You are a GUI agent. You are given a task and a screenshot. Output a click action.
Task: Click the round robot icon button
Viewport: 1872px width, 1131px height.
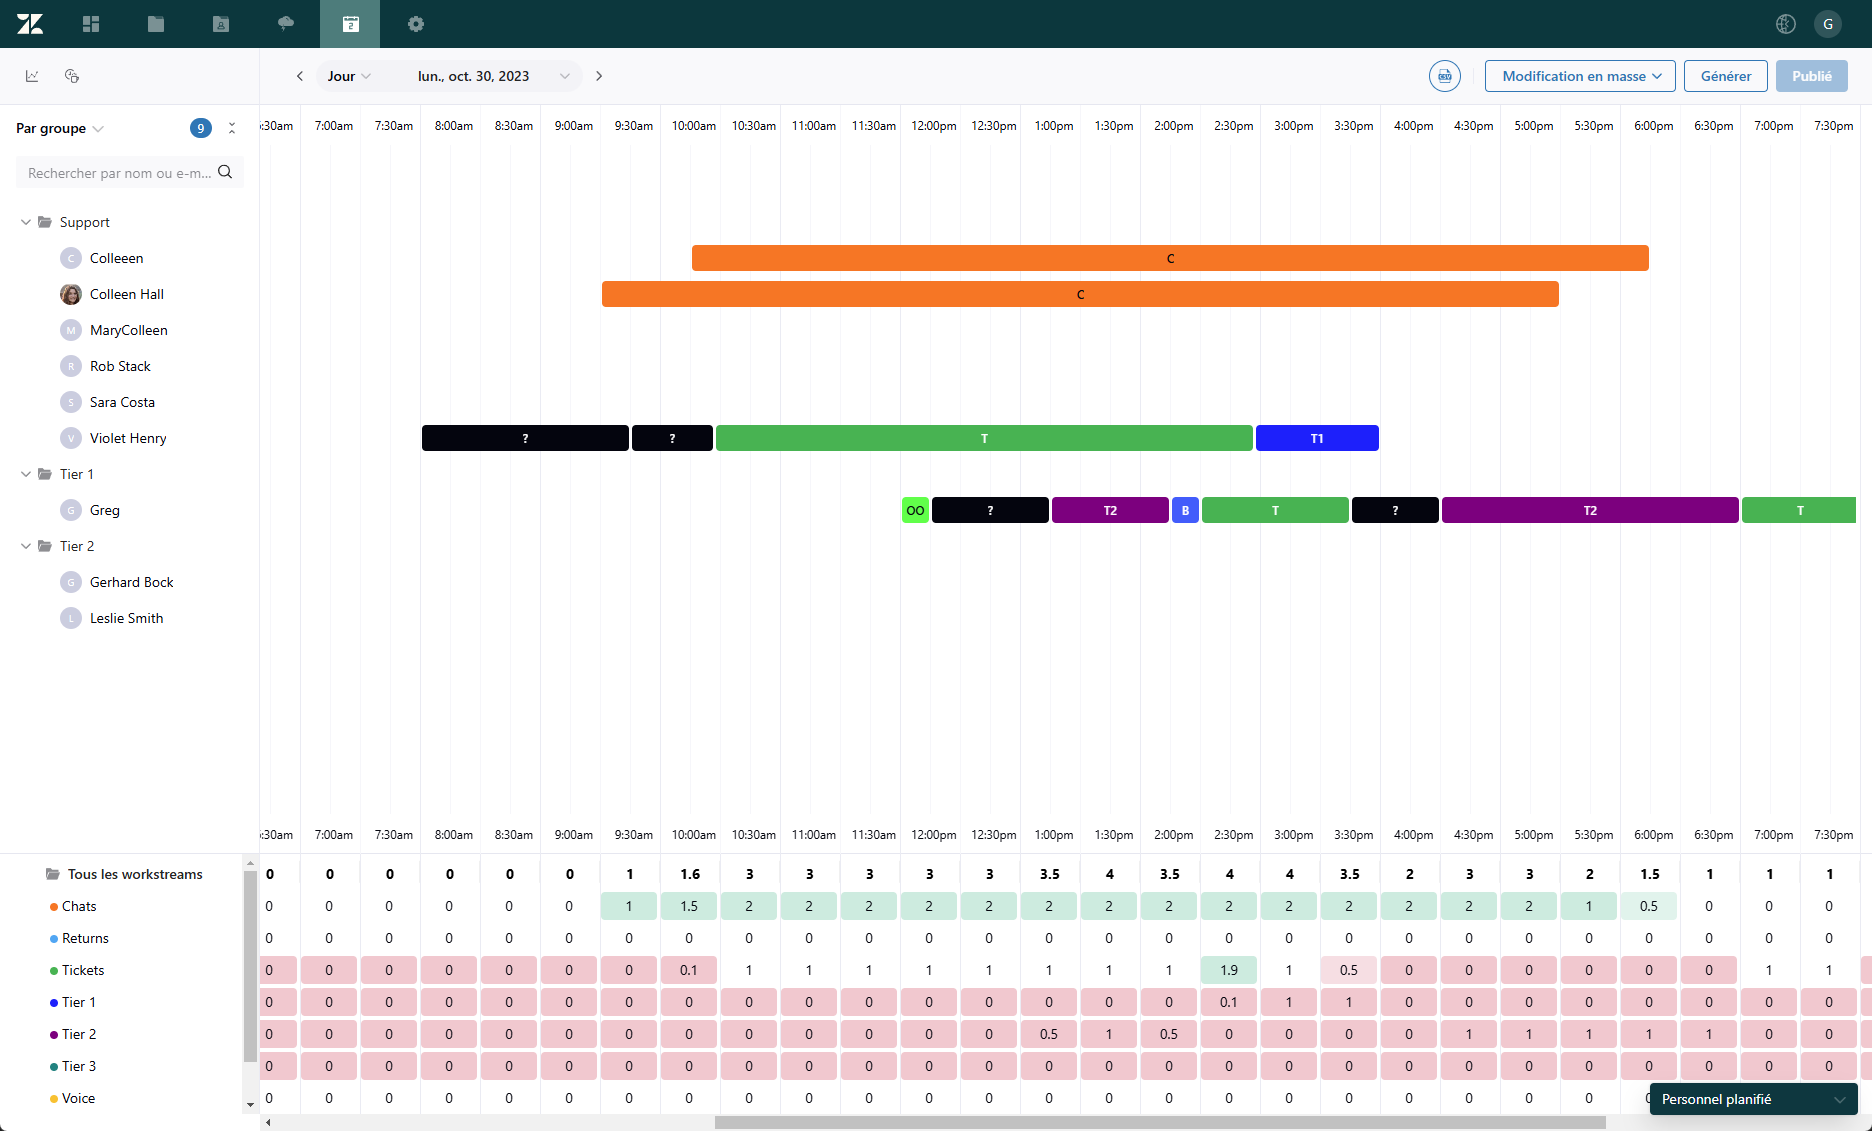1445,76
